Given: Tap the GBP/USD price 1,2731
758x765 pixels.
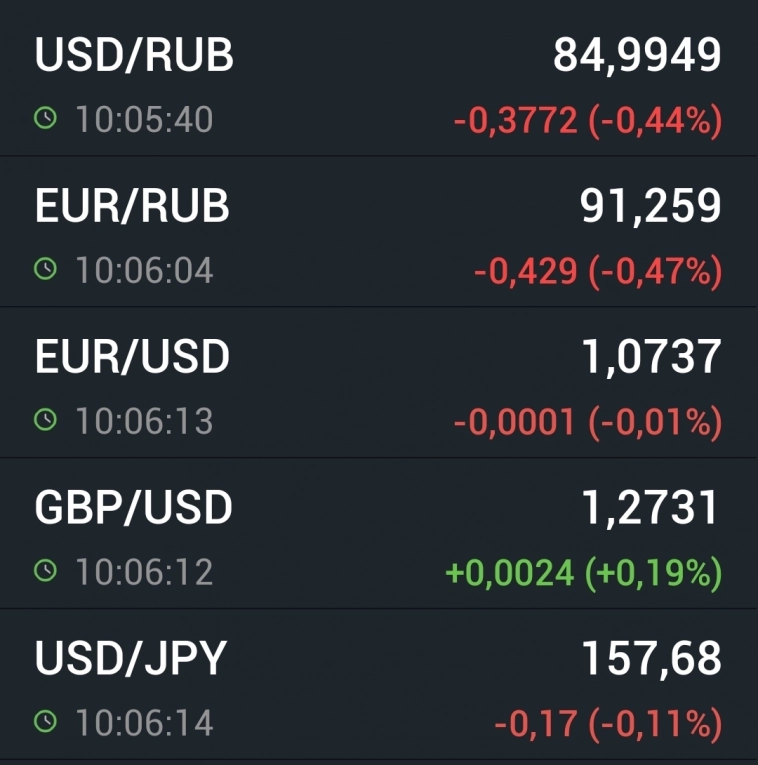Looking at the screenshot, I should [x=651, y=508].
